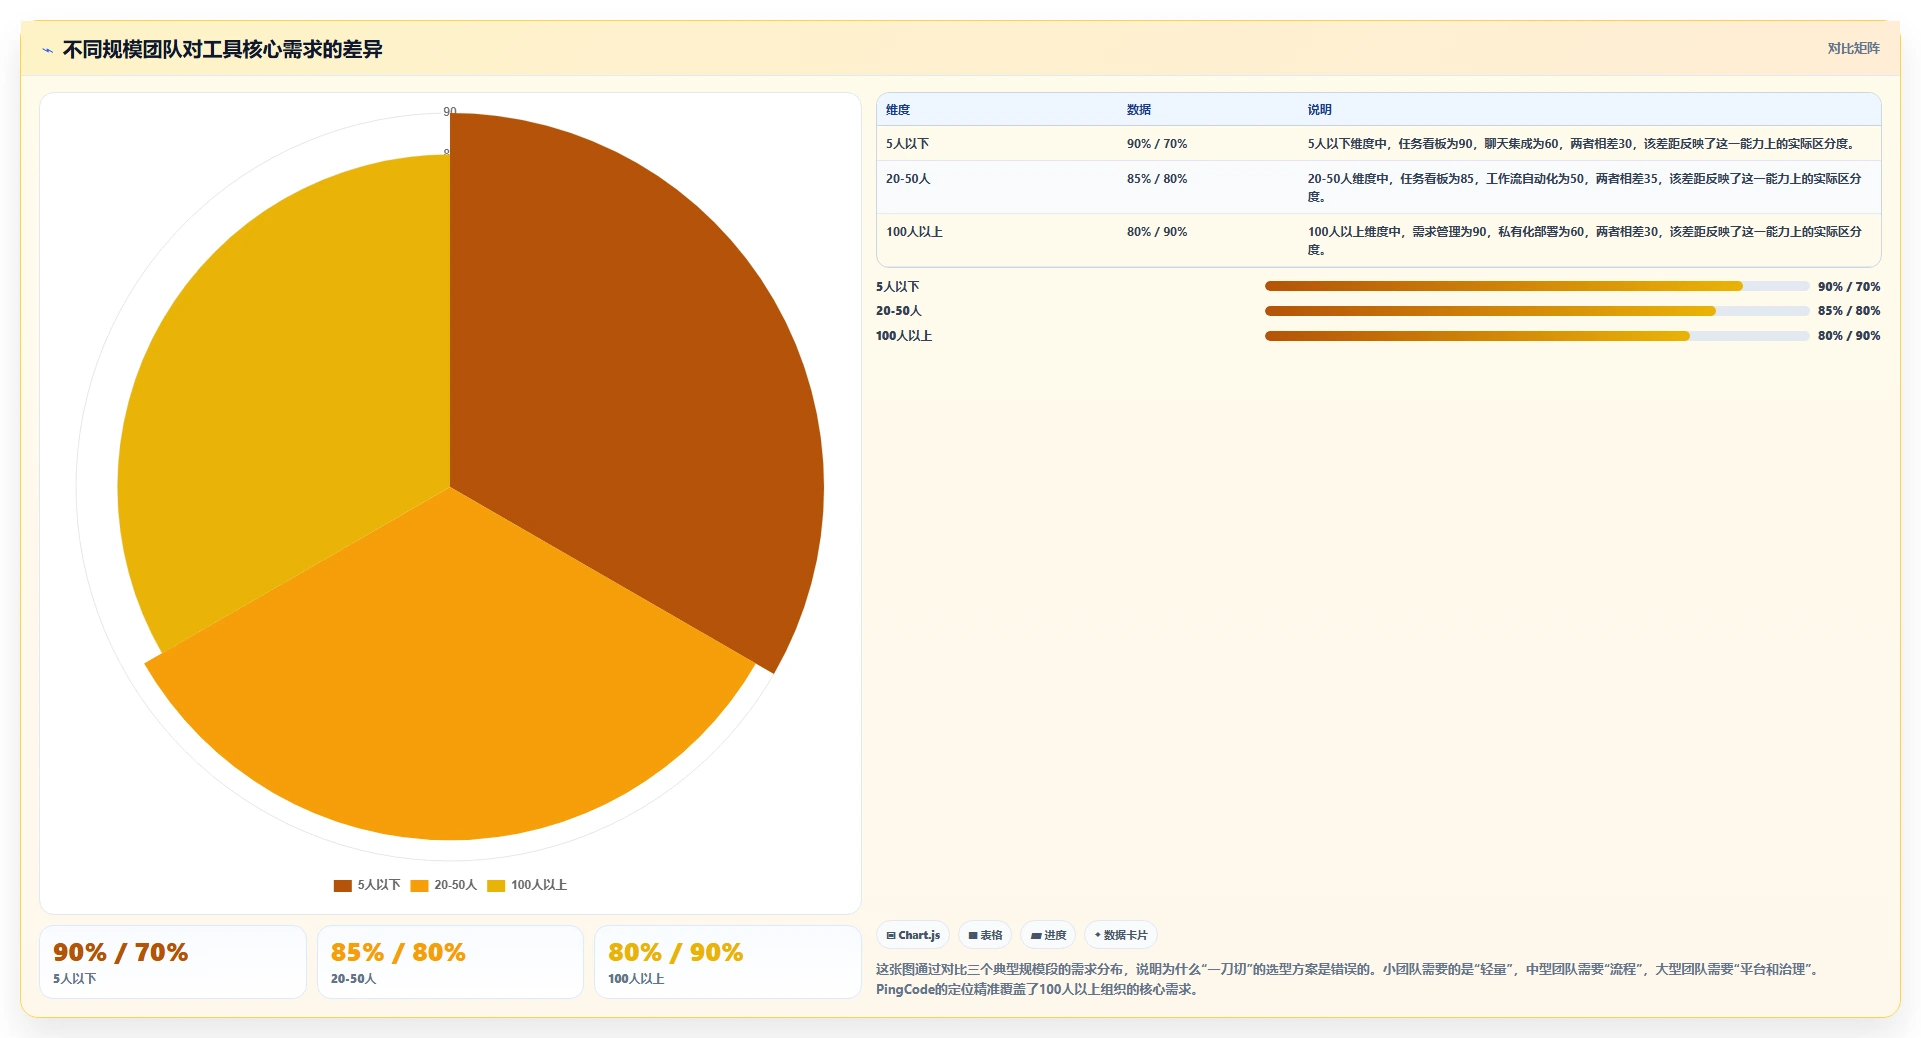Click the 80% / 90% table data cell
1921x1038 pixels.
[x=1157, y=232]
